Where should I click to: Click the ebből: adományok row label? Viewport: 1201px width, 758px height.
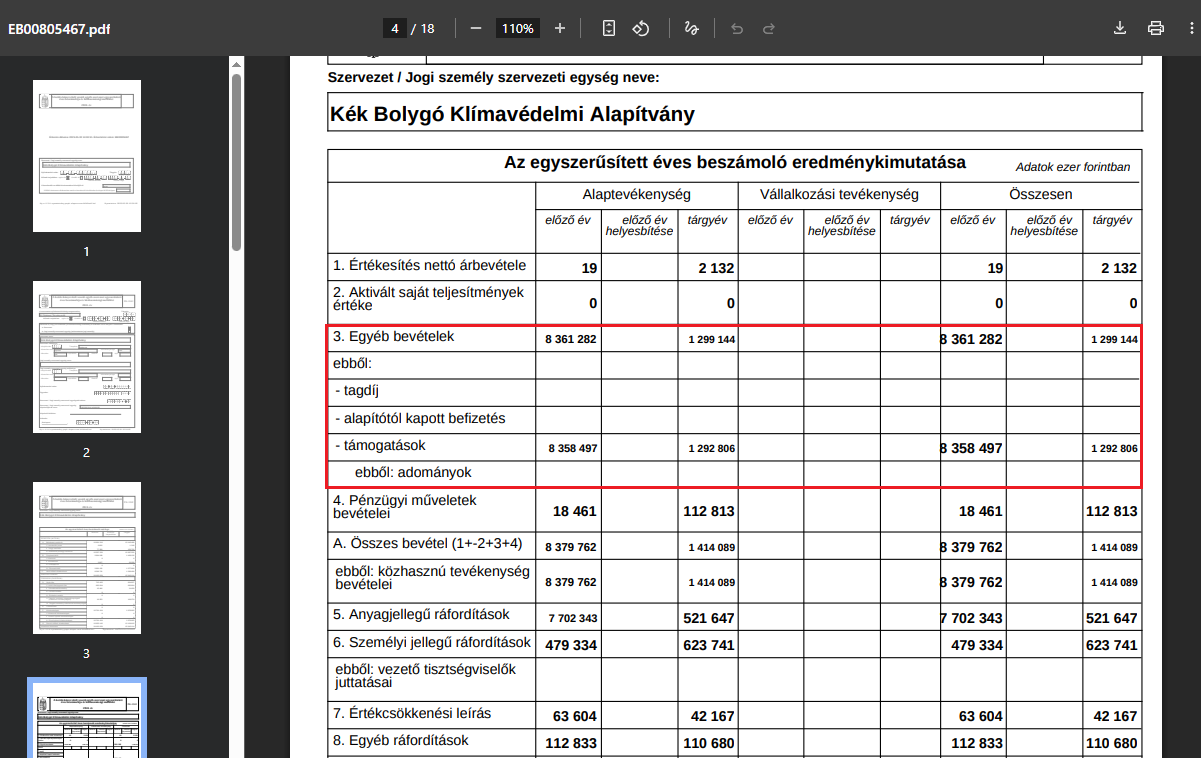pos(413,472)
